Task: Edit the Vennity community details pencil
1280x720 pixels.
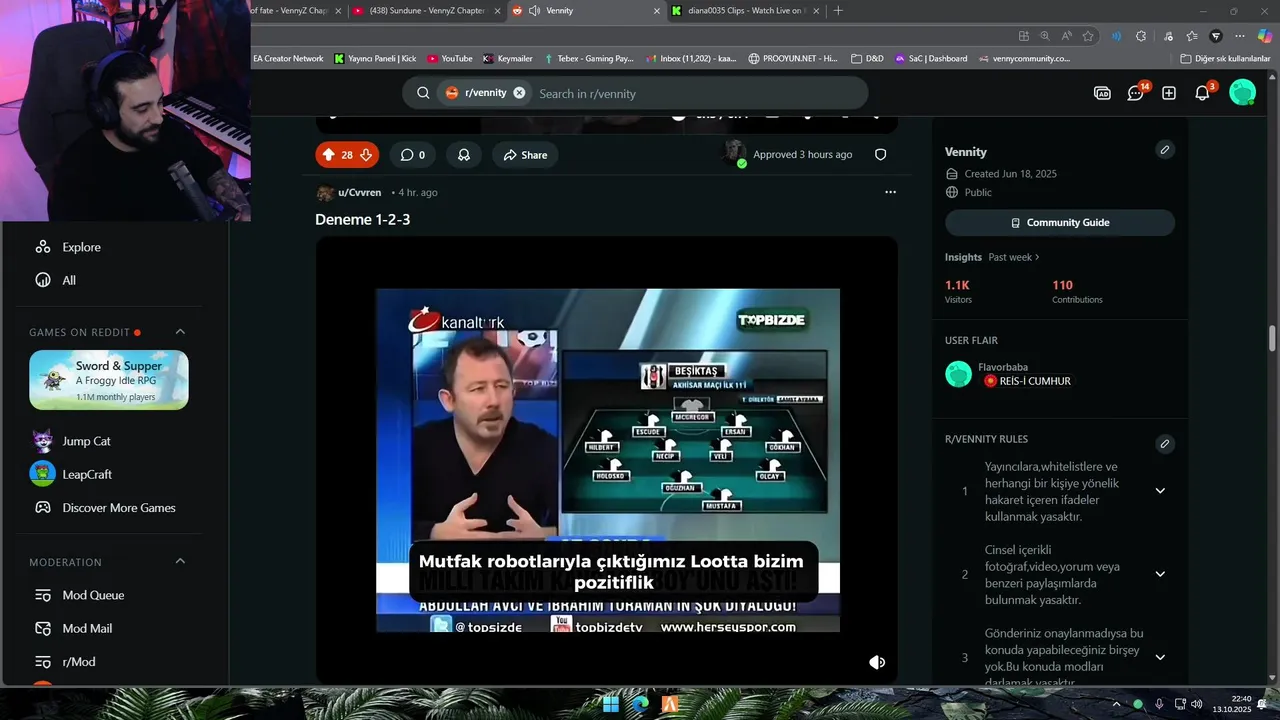Action: click(1165, 150)
